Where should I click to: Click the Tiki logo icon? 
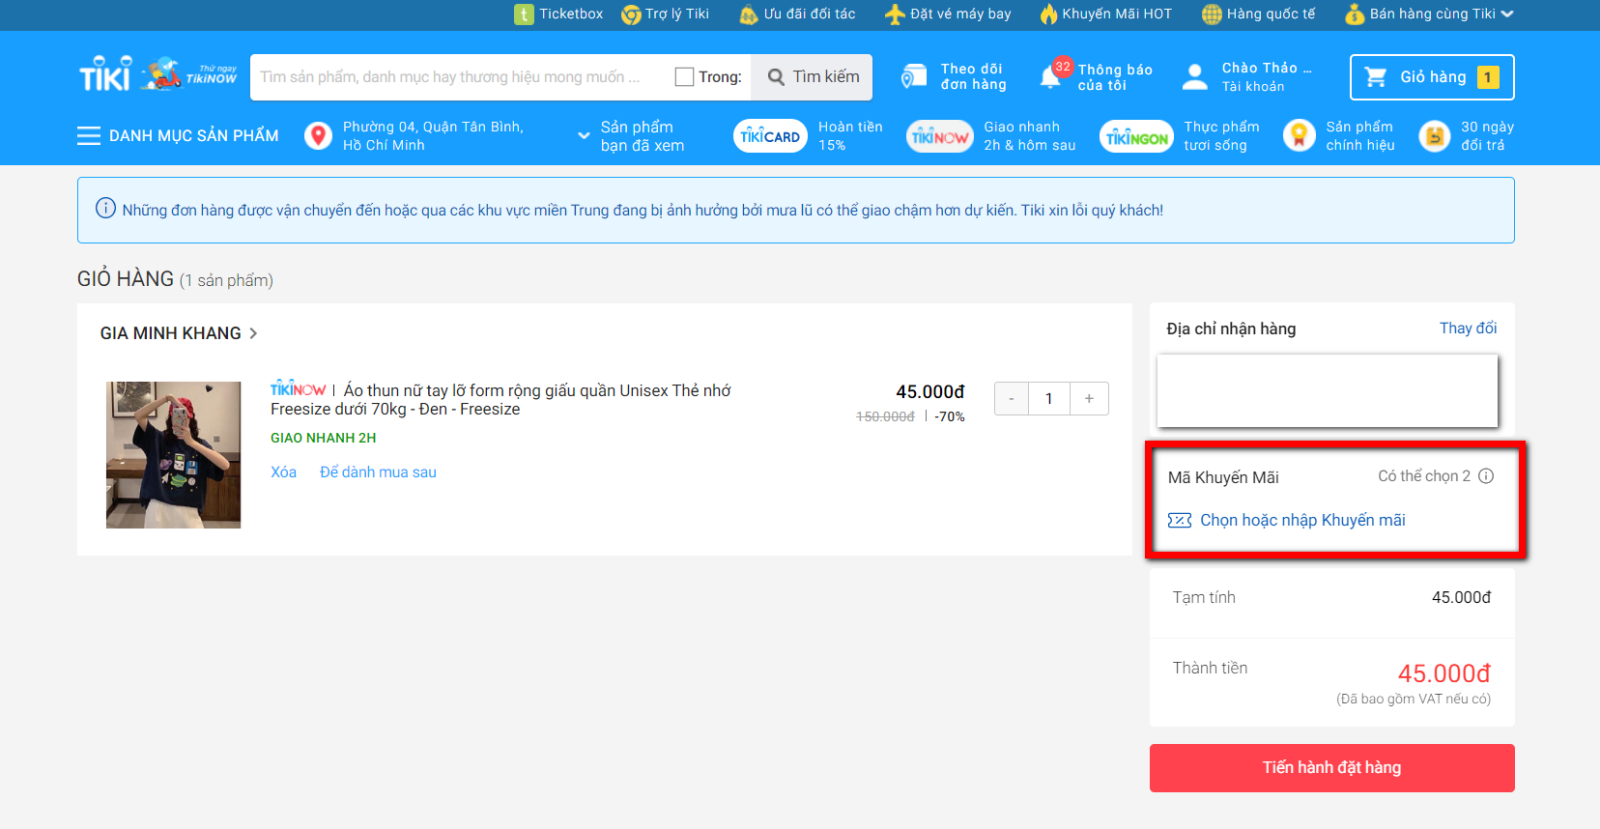pyautogui.click(x=105, y=76)
